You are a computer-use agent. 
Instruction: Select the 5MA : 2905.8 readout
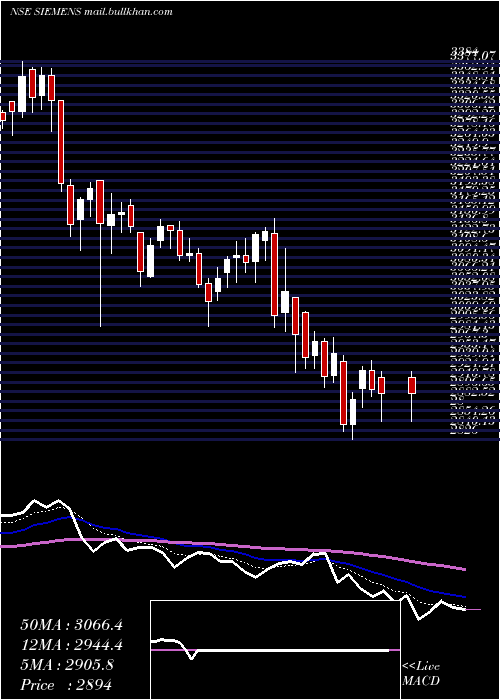point(67,665)
